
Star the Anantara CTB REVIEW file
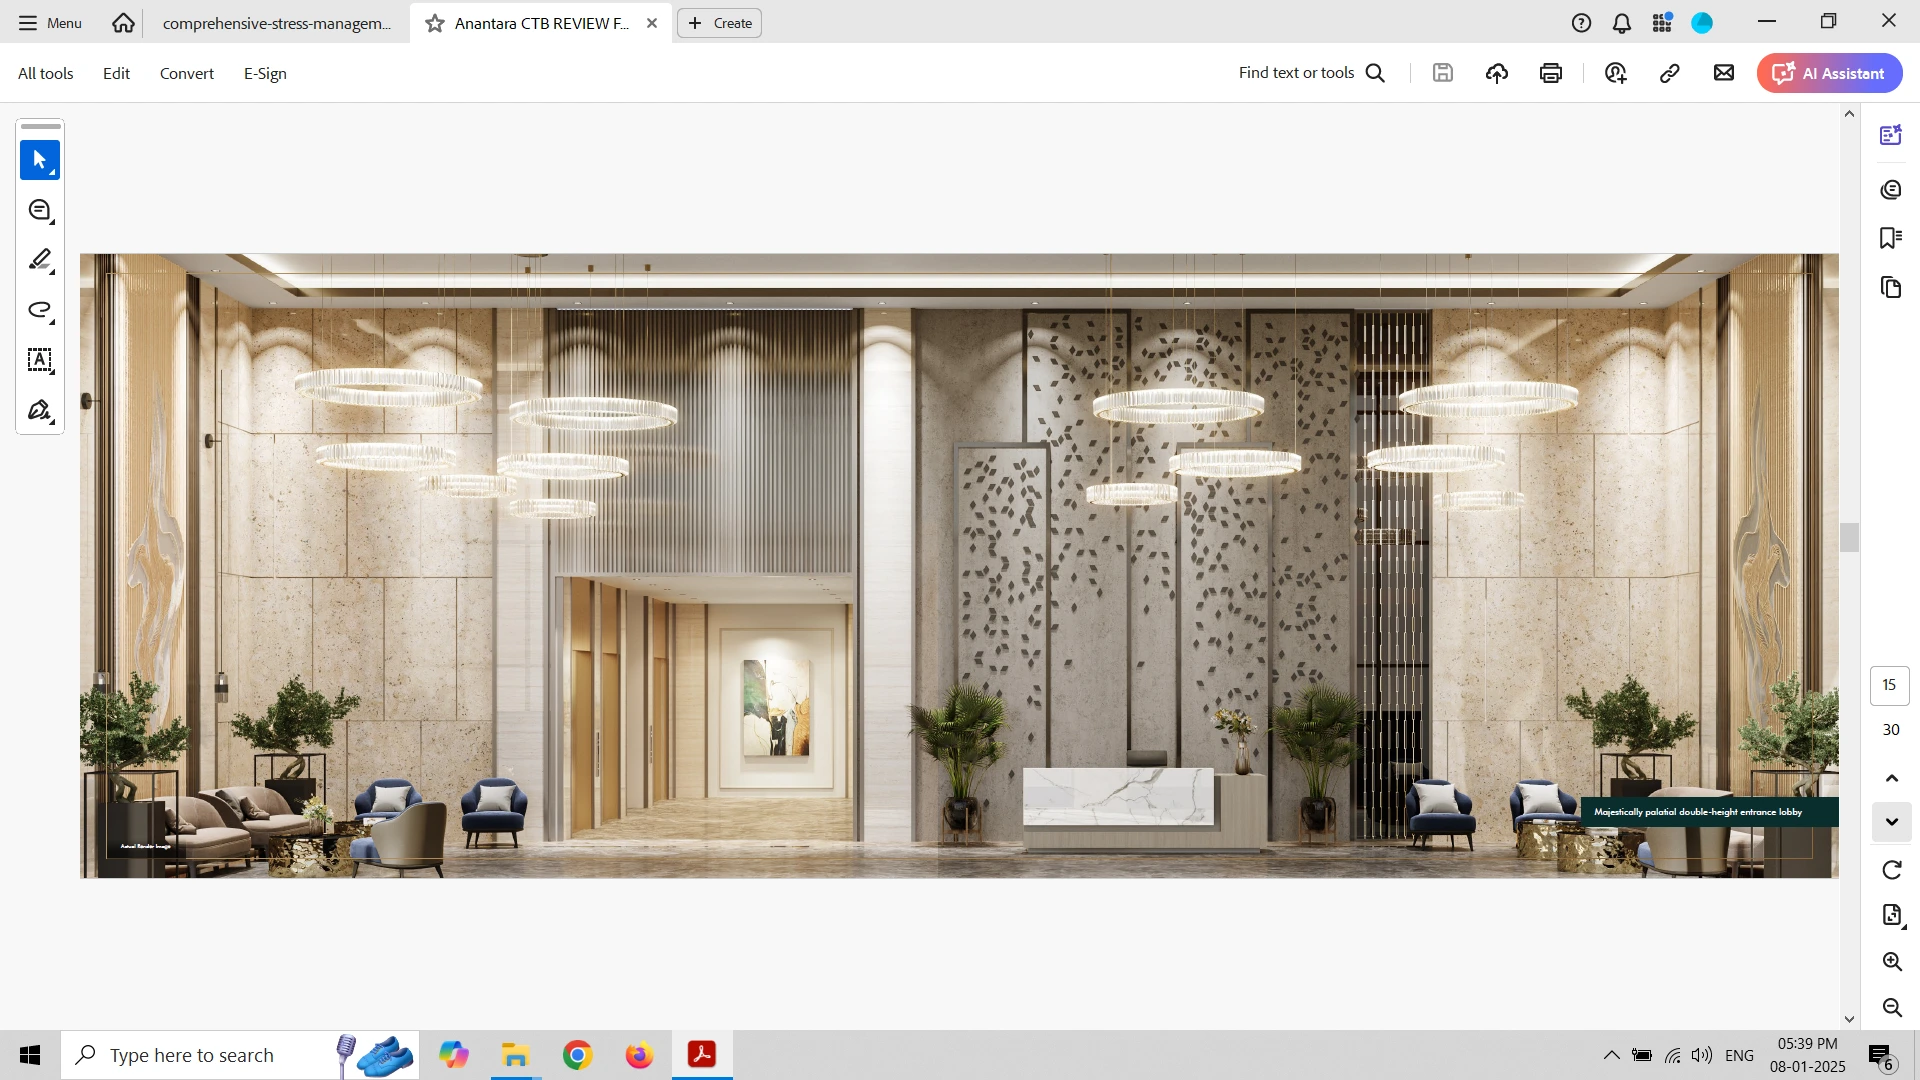(x=435, y=23)
